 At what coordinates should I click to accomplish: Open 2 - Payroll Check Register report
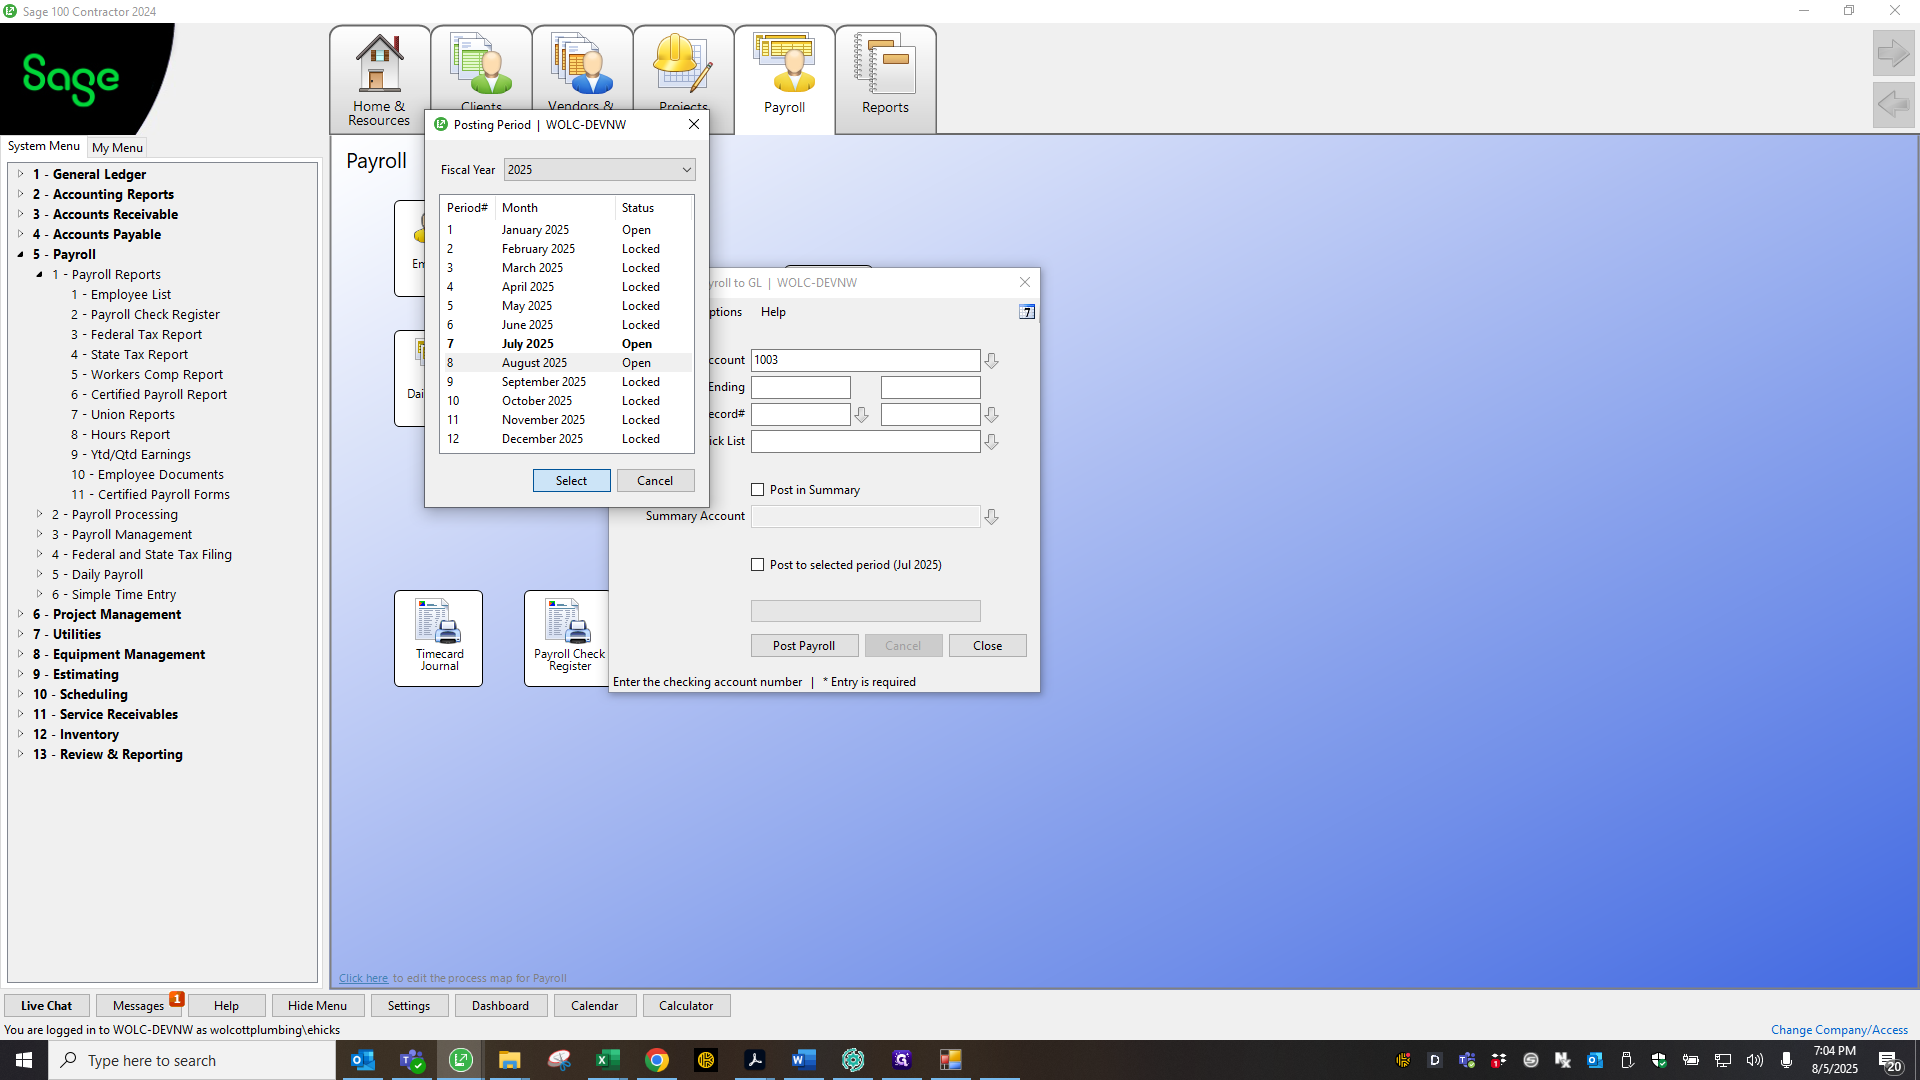[x=145, y=314]
